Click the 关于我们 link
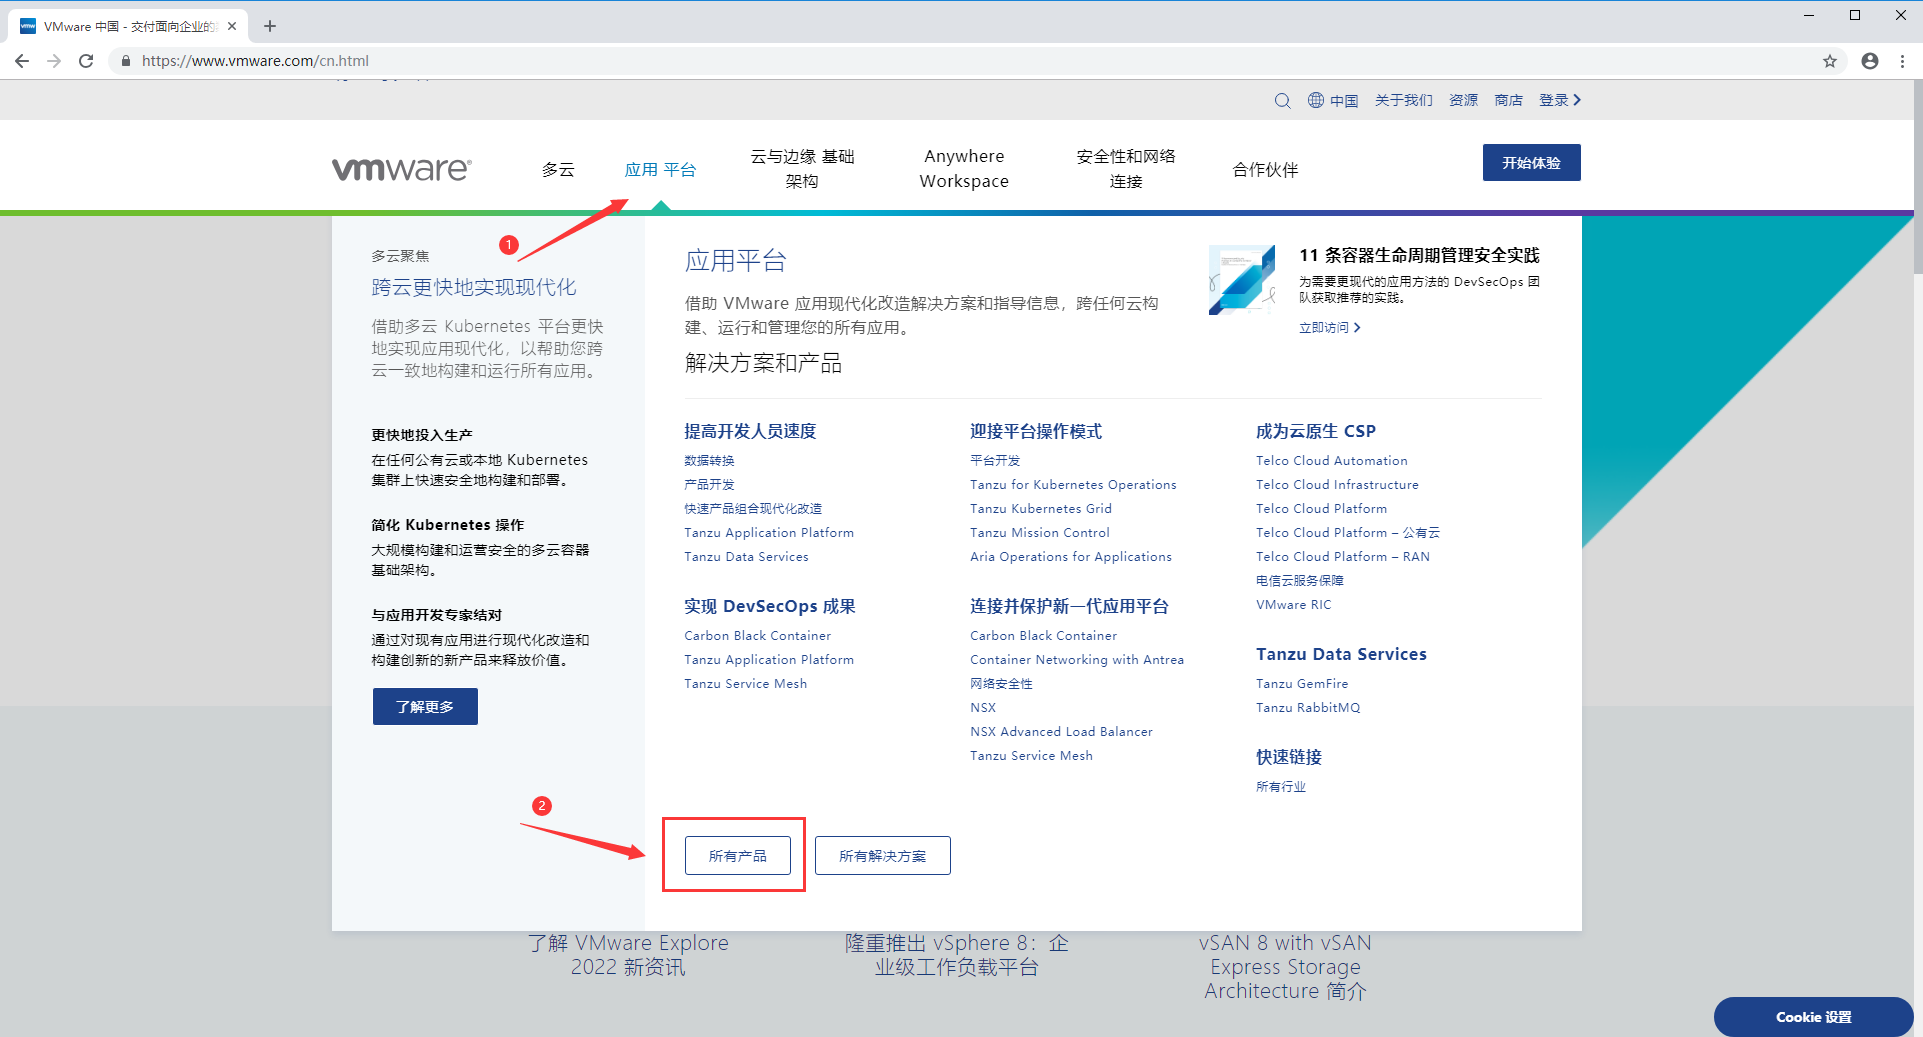Viewport: 1923px width, 1037px height. tap(1403, 100)
